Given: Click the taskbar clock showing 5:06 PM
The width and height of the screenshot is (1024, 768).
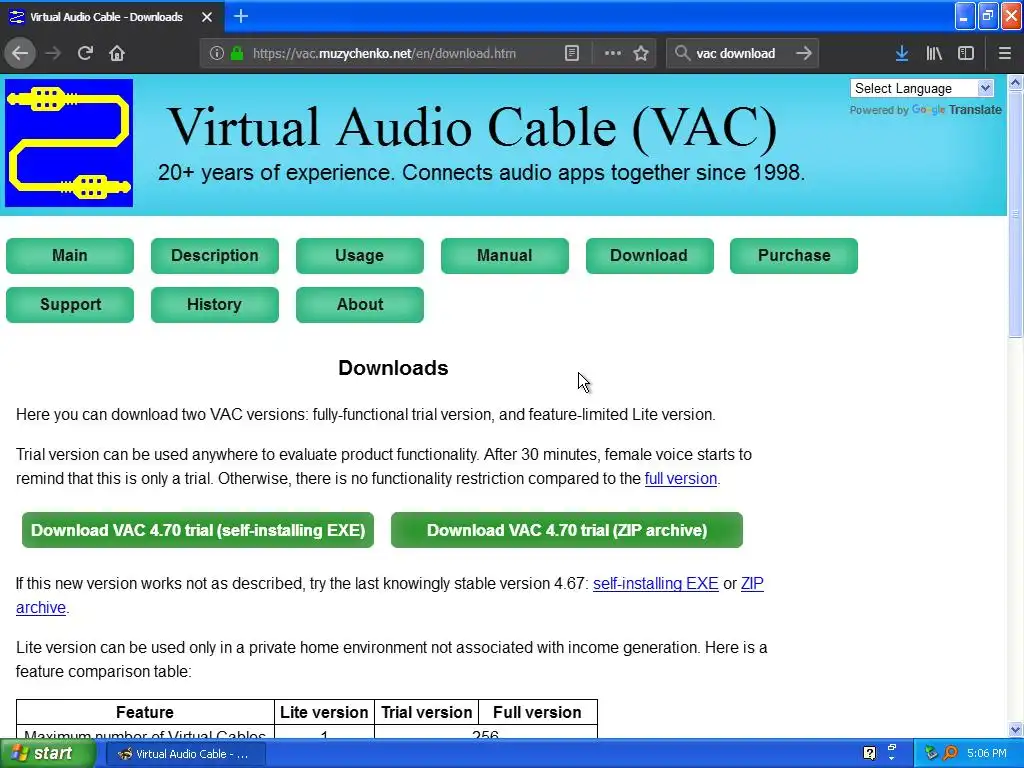Looking at the screenshot, I should pyautogui.click(x=987, y=753).
